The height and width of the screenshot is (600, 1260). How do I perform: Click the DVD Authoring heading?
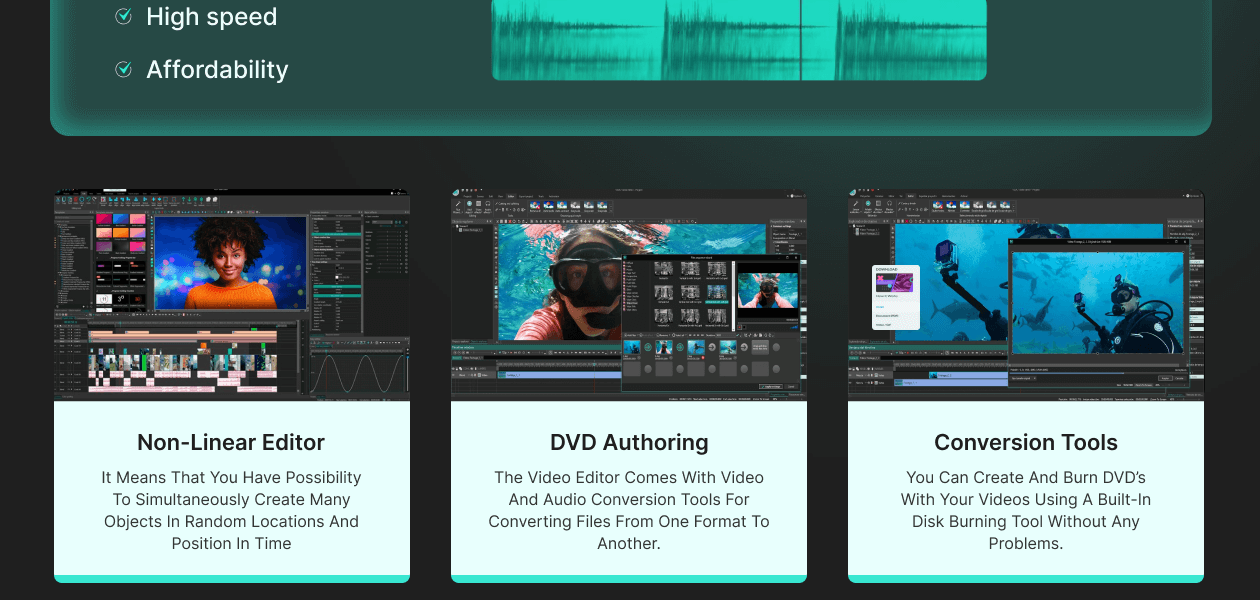point(629,442)
